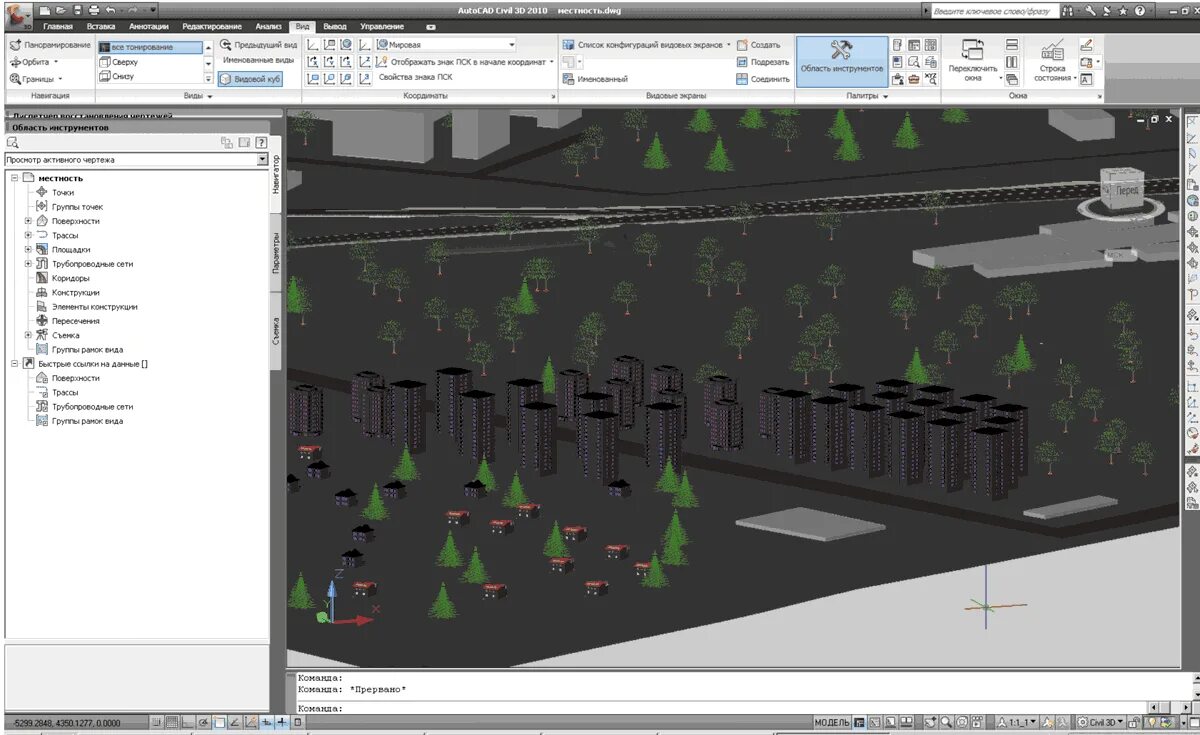Image resolution: width=1200 pixels, height=735 pixels.
Task: Switch to the Вывод ribbon tab
Action: 336,26
